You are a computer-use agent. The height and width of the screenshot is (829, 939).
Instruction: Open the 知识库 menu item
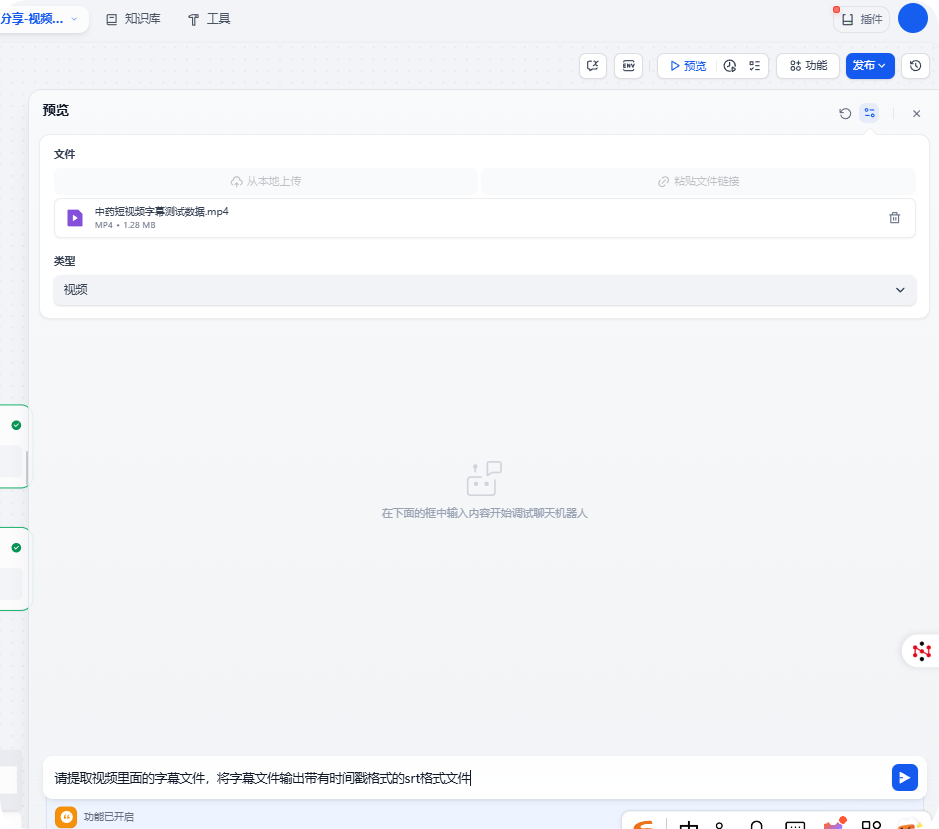pos(134,19)
